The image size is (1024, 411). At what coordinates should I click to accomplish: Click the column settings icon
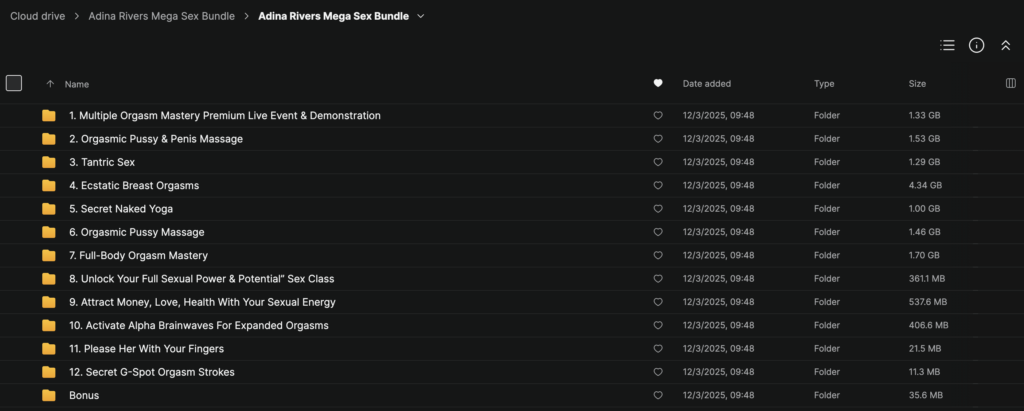pos(1010,84)
